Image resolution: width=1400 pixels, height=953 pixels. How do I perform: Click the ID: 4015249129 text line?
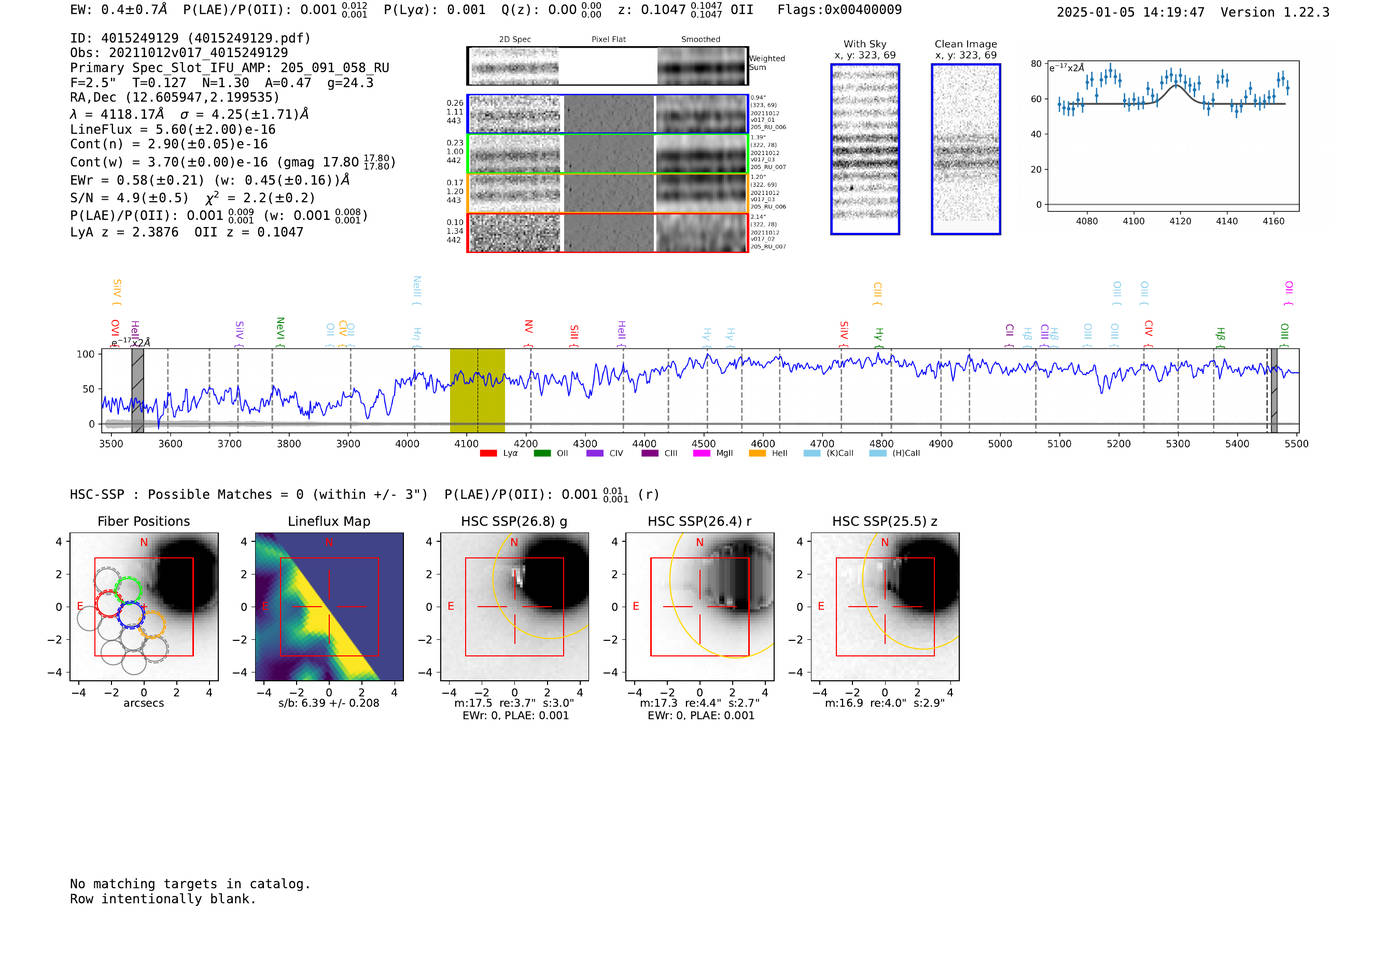(190, 38)
